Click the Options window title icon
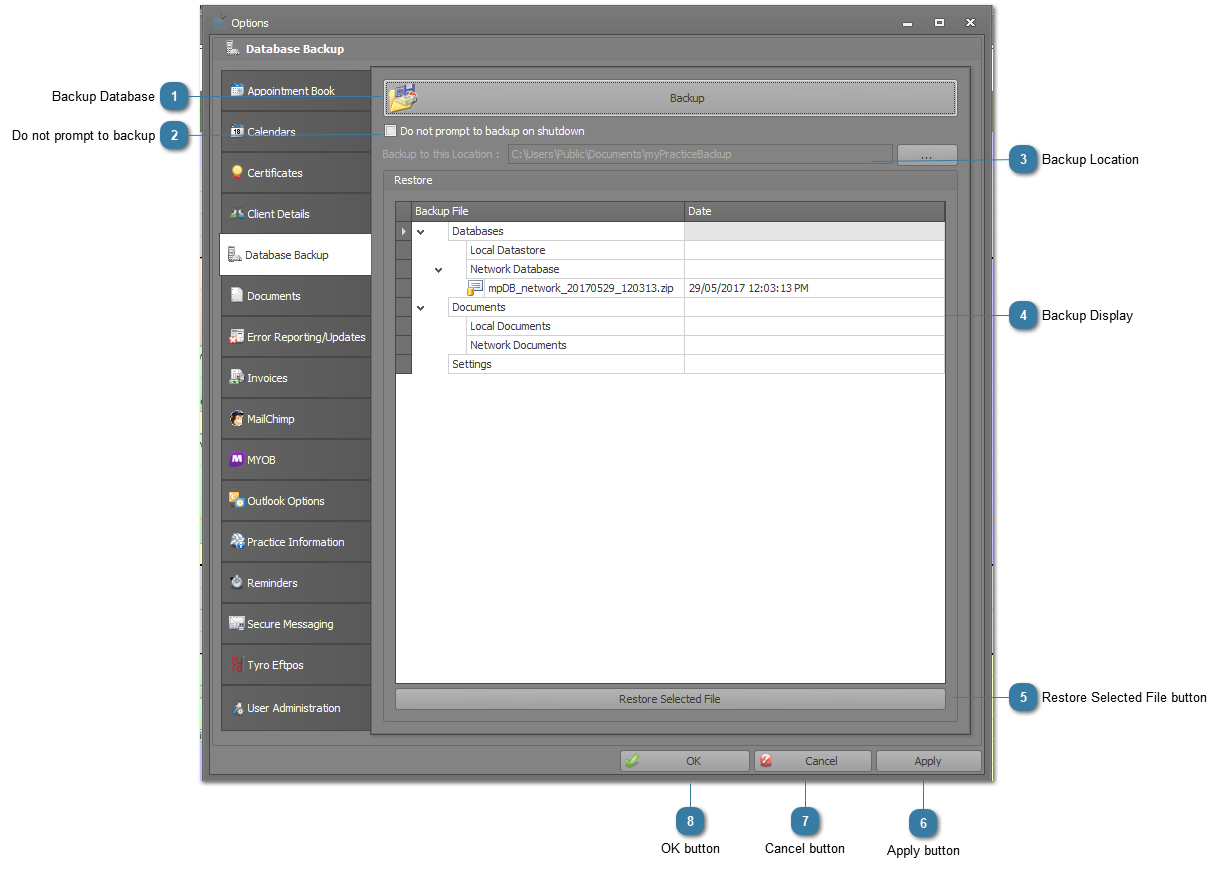 (219, 21)
